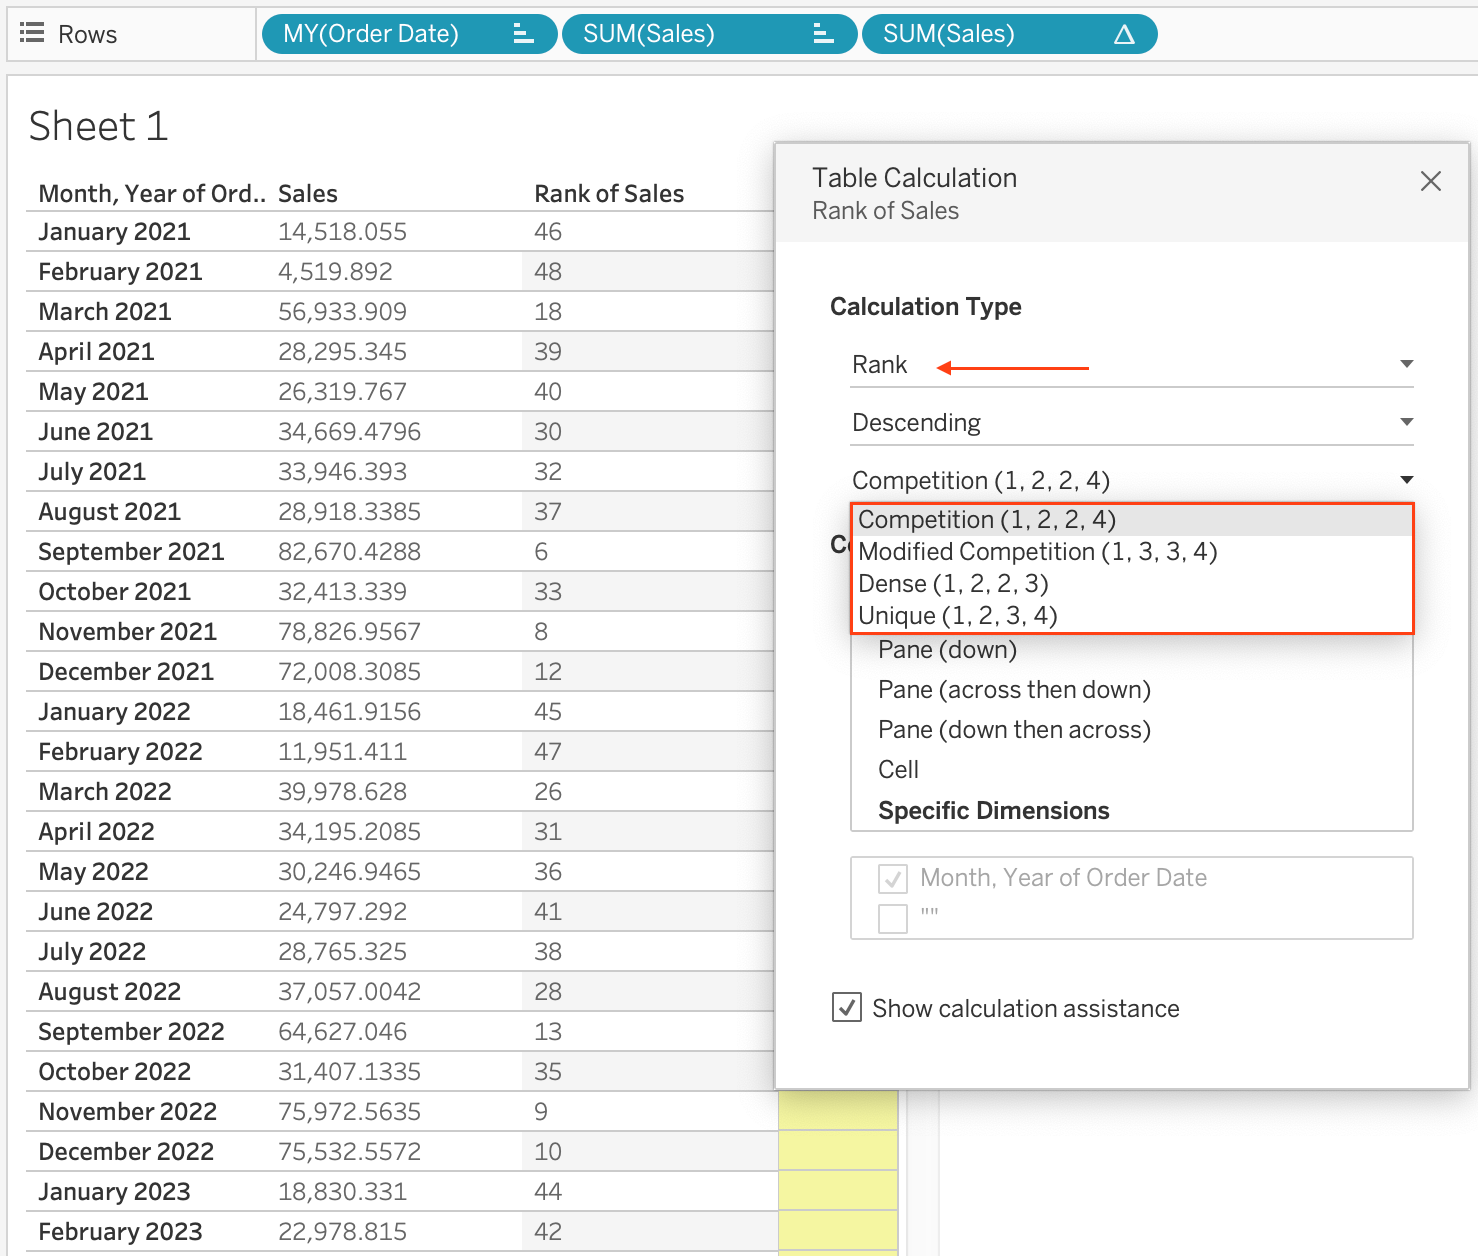Select Specific Dimensions compute option
1478x1256 pixels.
[993, 811]
